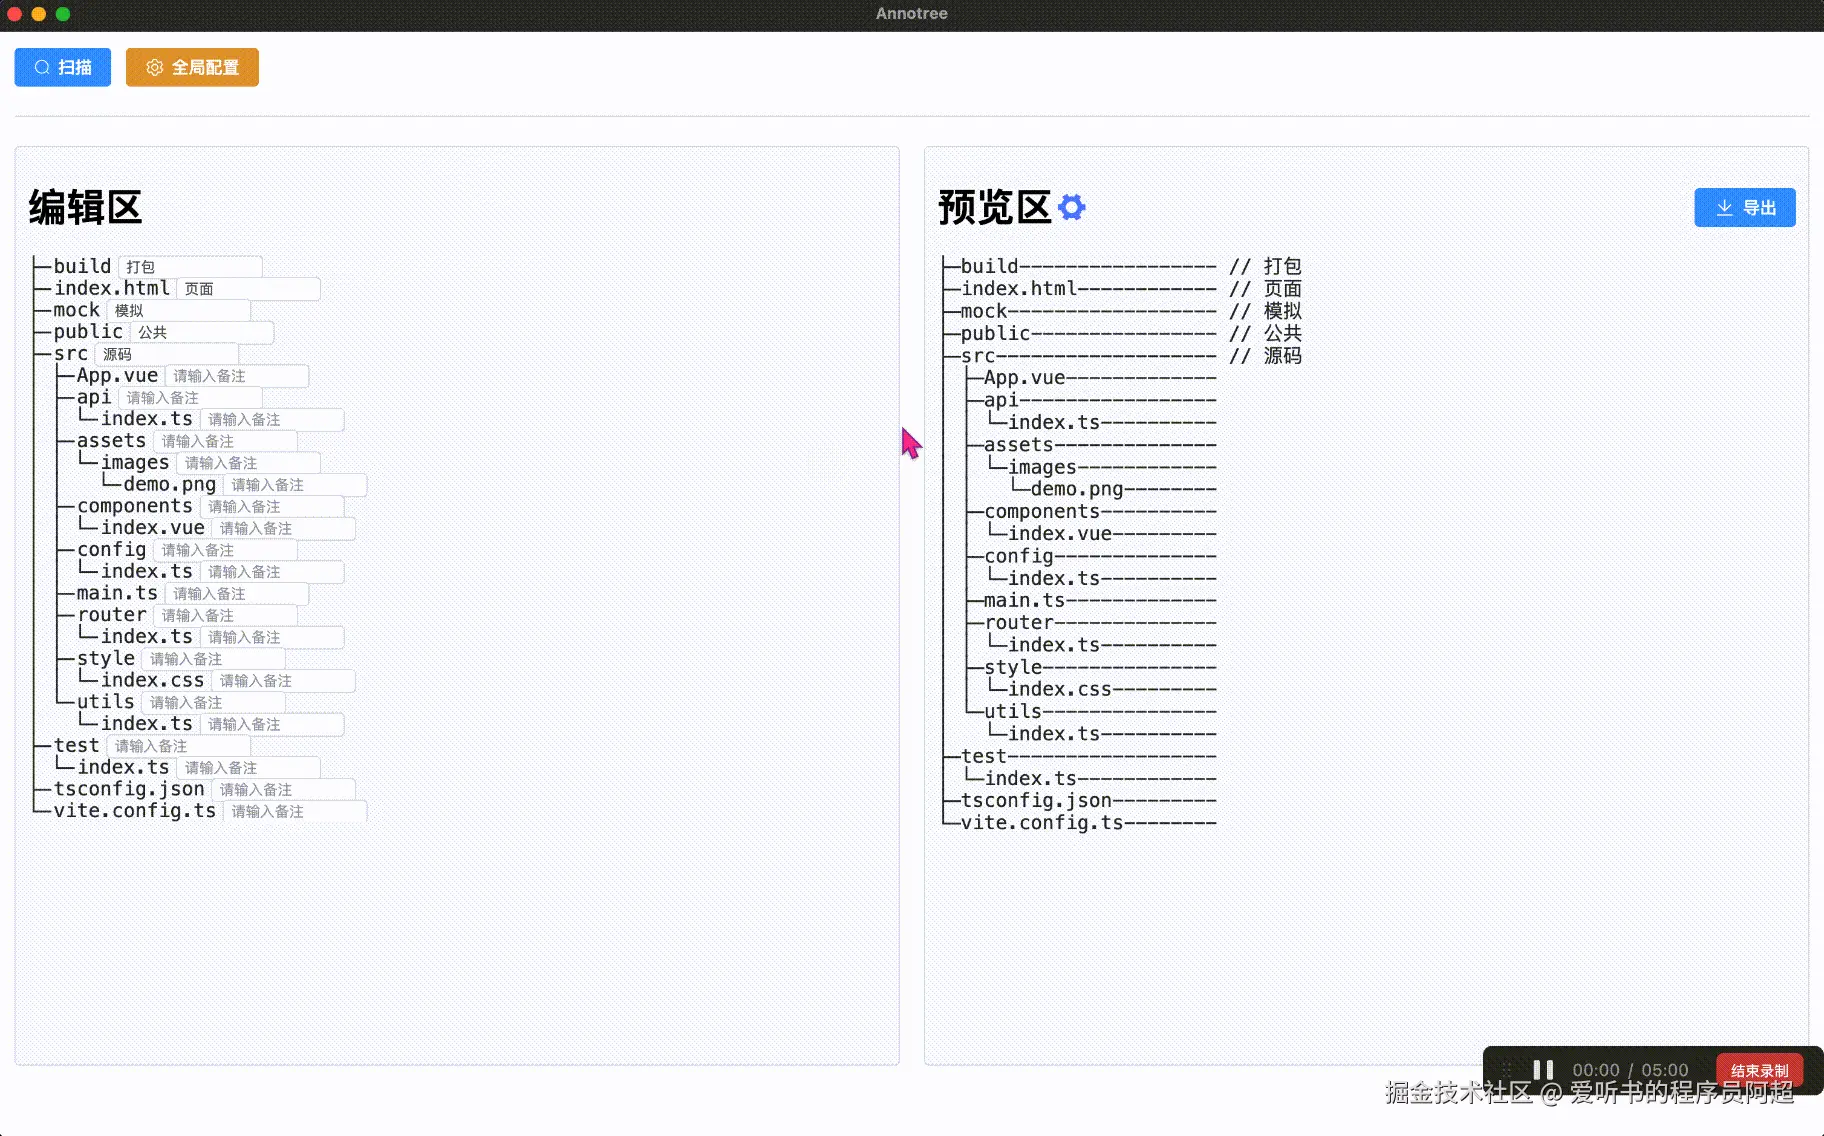Click components line in preview area
1824x1136 pixels.
tap(1092, 511)
